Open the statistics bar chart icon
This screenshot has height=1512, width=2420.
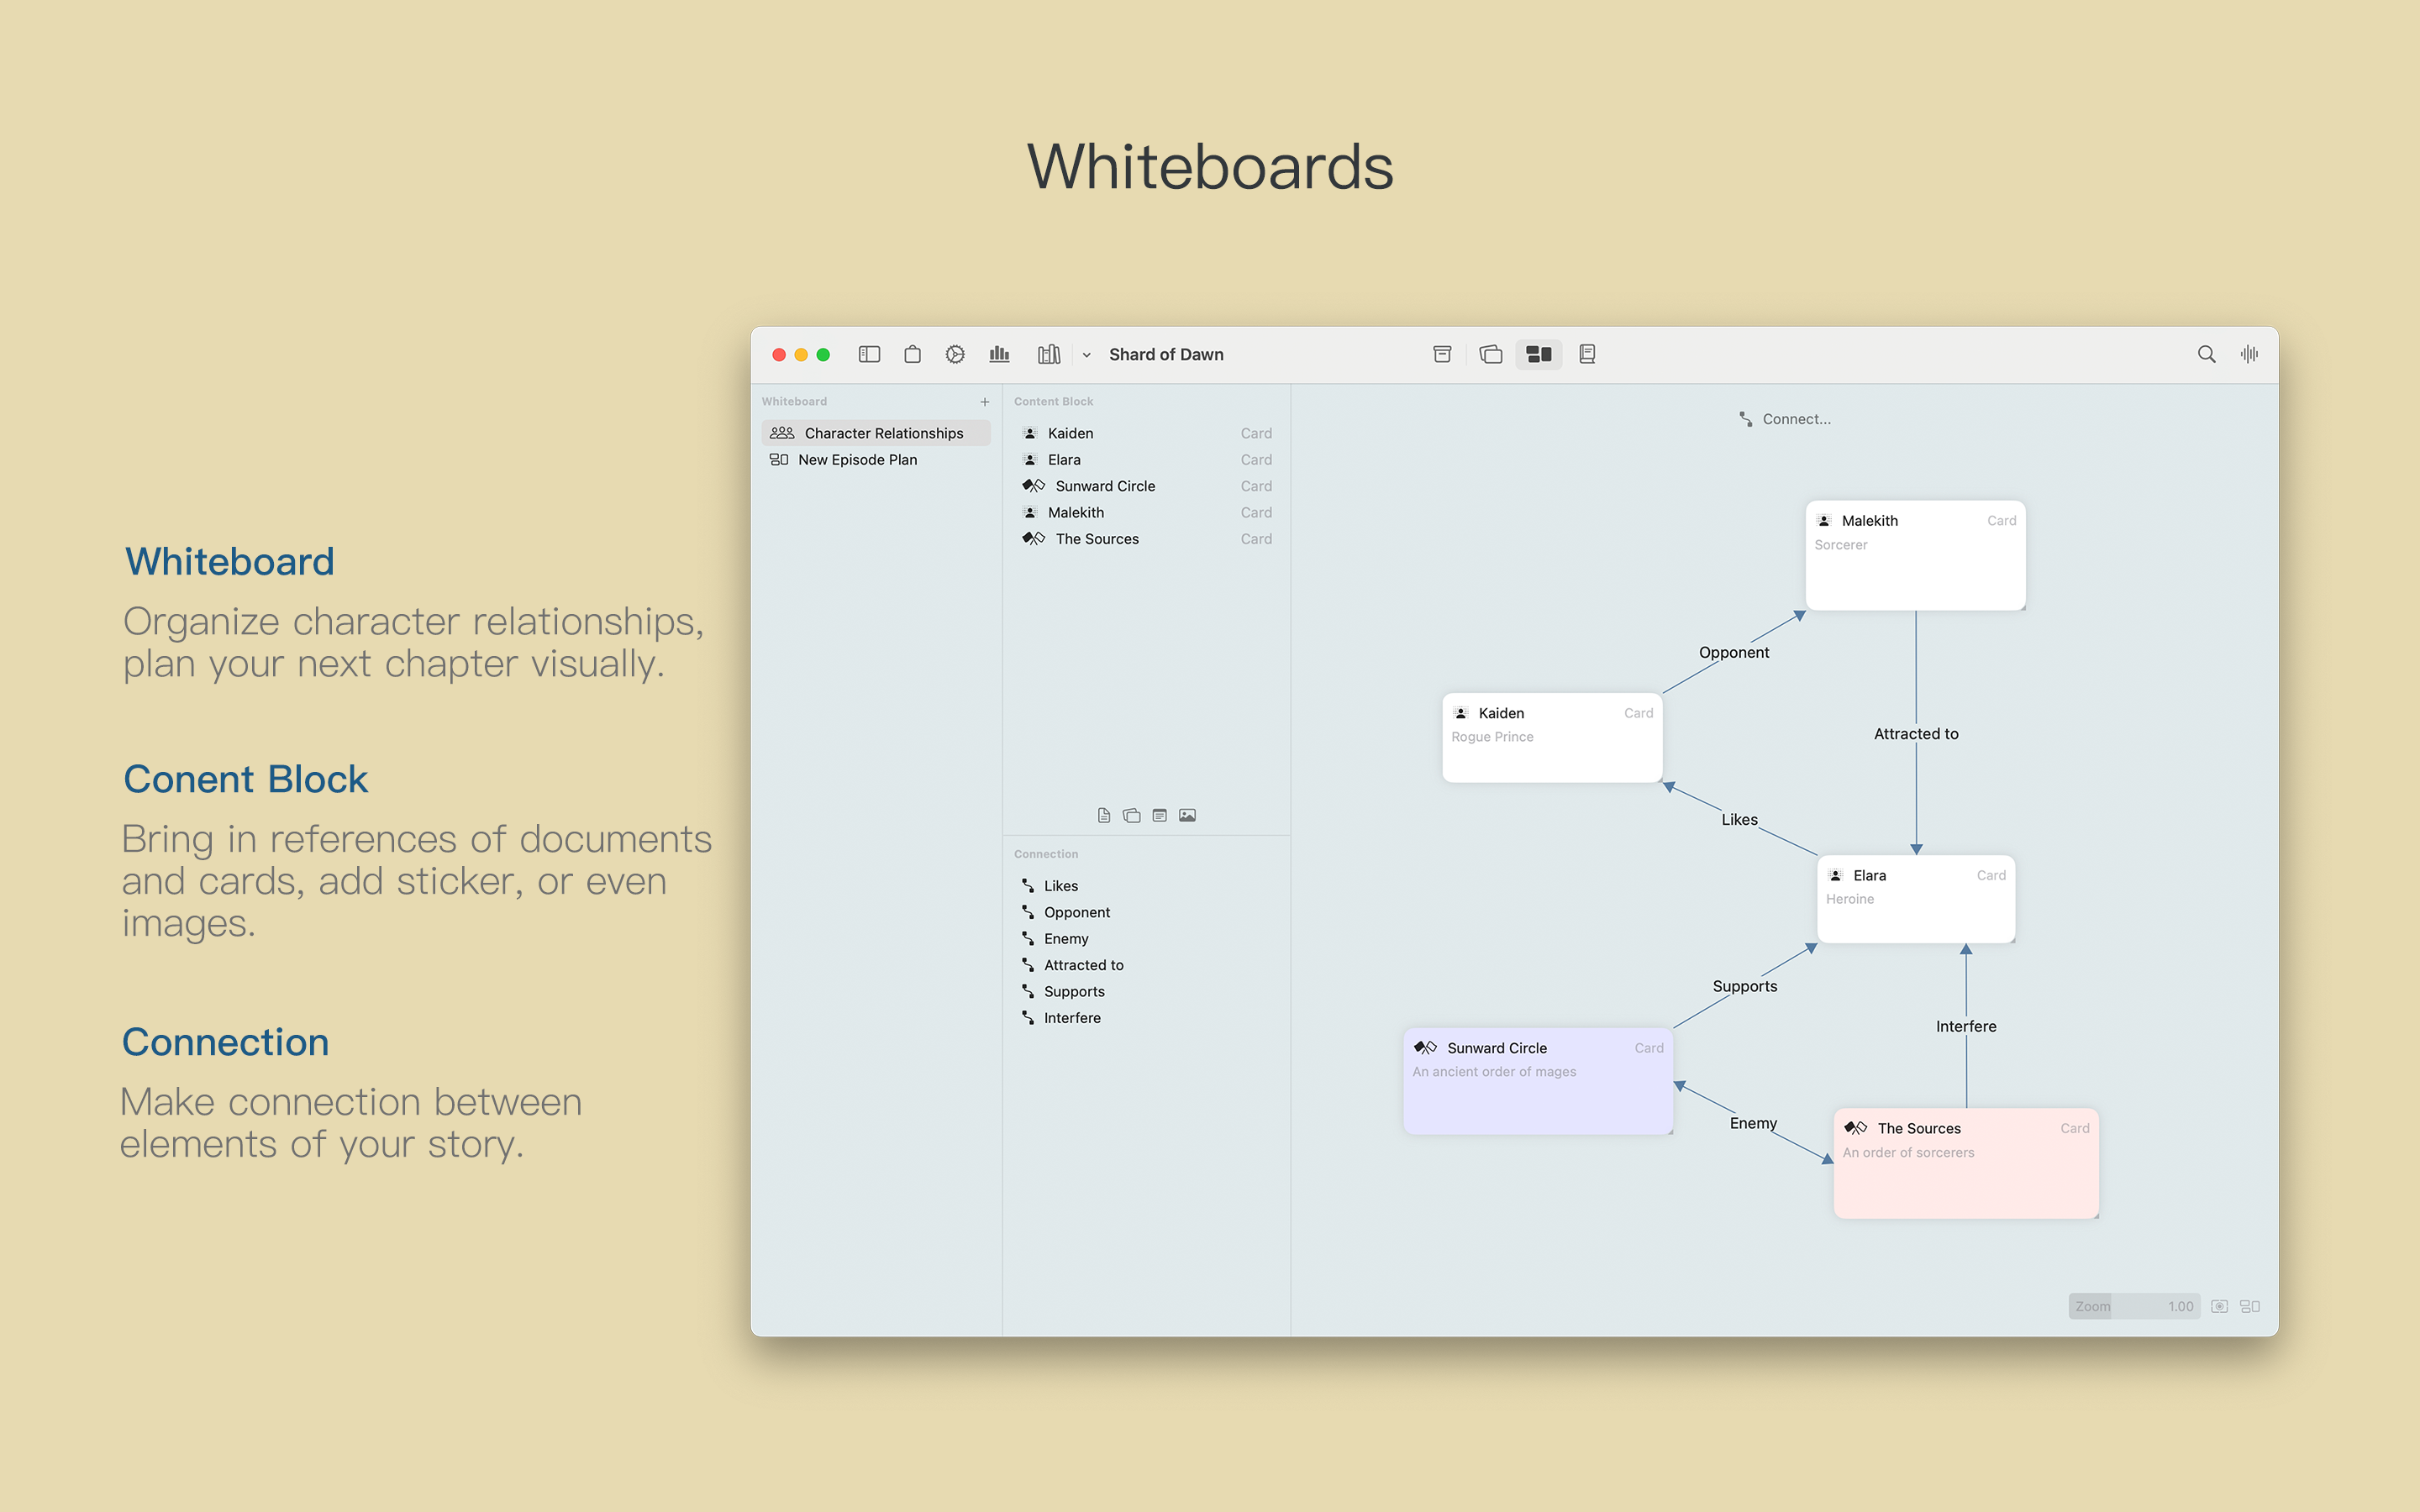click(999, 354)
